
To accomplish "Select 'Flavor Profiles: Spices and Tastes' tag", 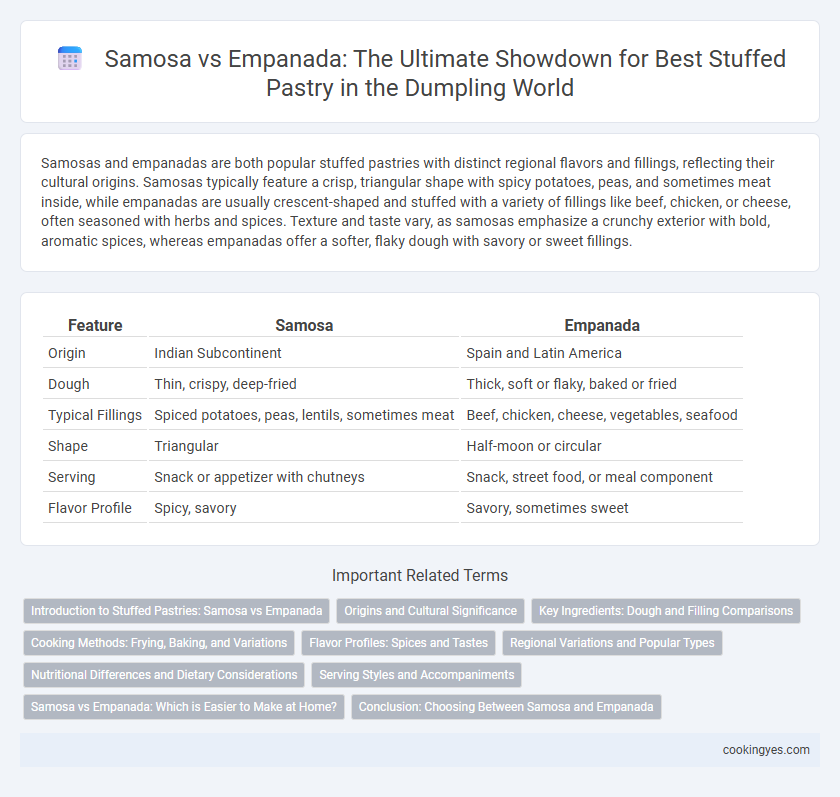I will 399,643.
